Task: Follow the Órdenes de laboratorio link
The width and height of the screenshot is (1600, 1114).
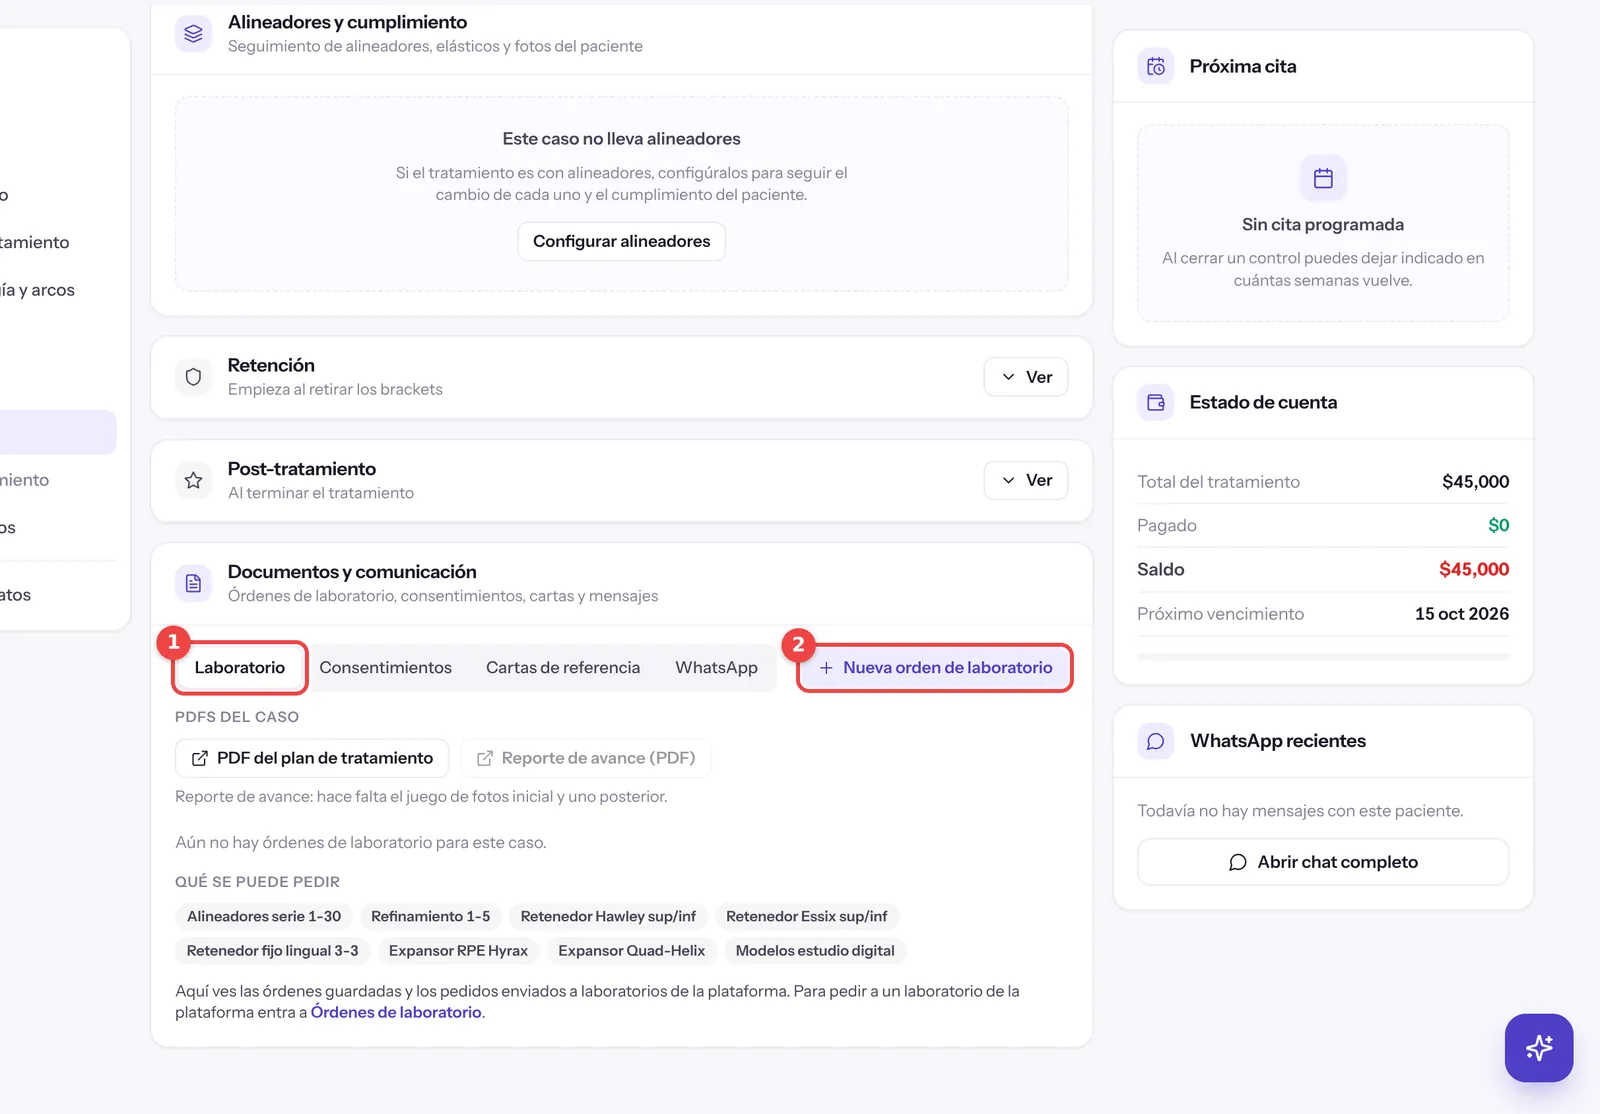Action: [x=396, y=1012]
